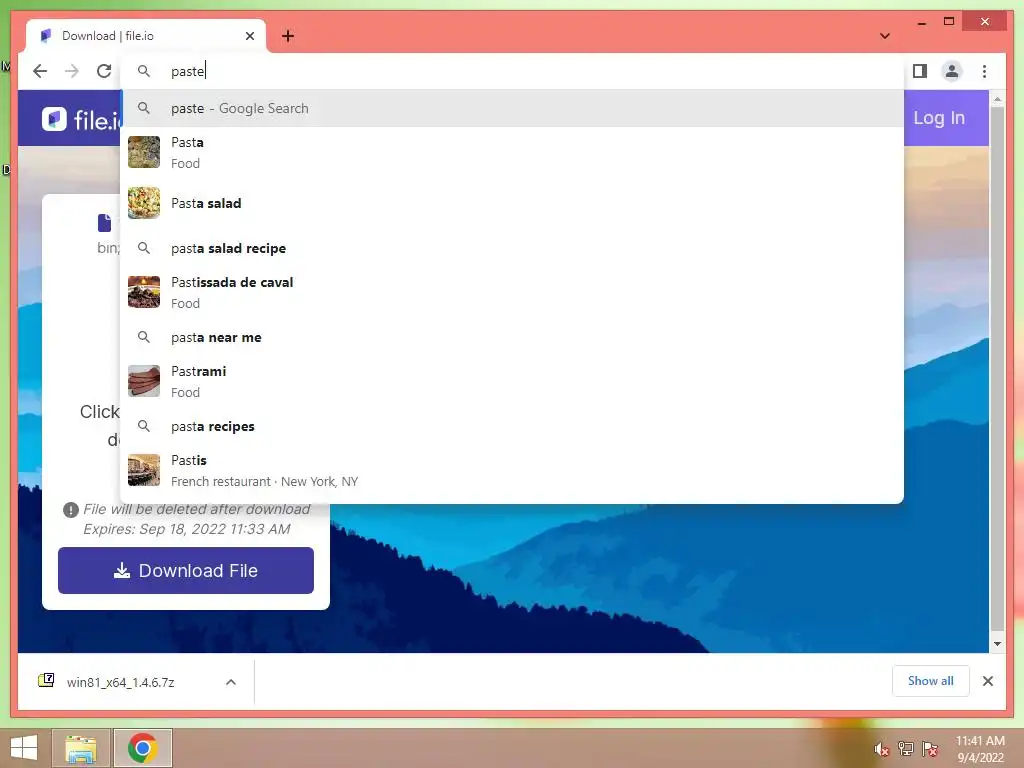
Task: Open the Chrome profile avatar menu
Action: [x=952, y=71]
